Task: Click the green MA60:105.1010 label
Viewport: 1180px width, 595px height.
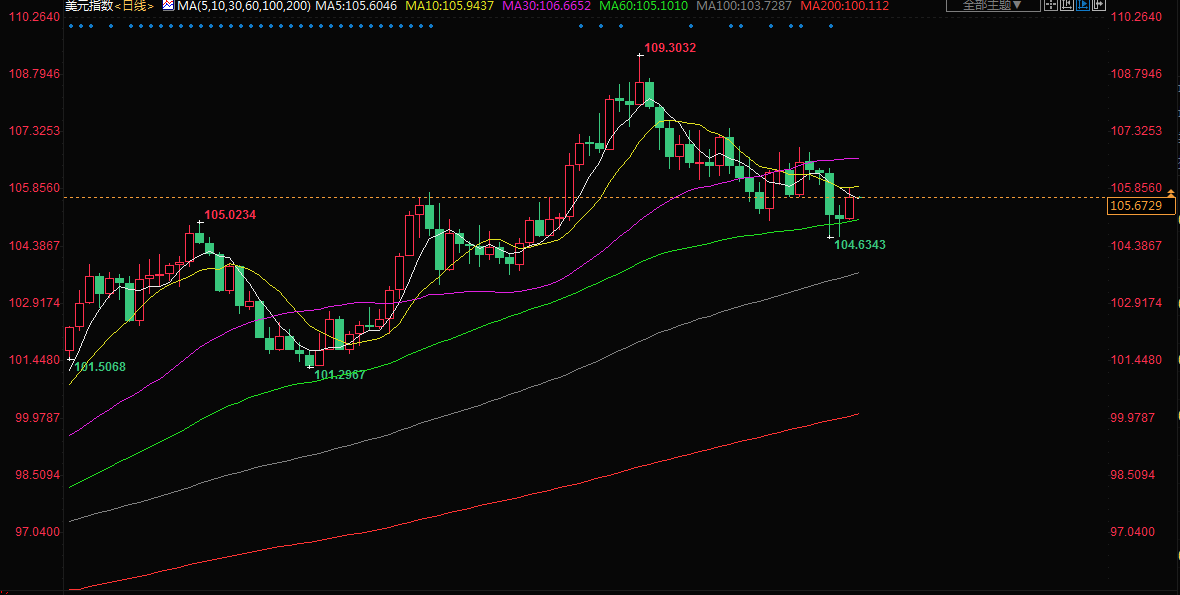Action: [x=643, y=6]
